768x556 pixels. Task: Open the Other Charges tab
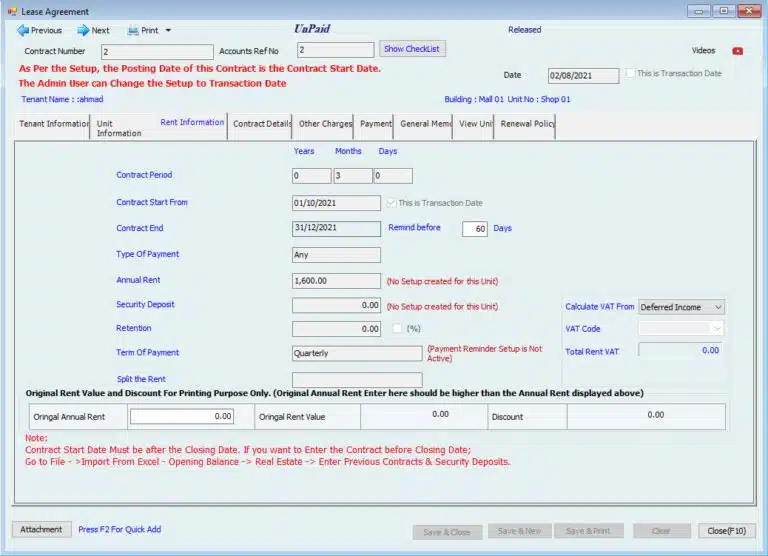click(325, 124)
